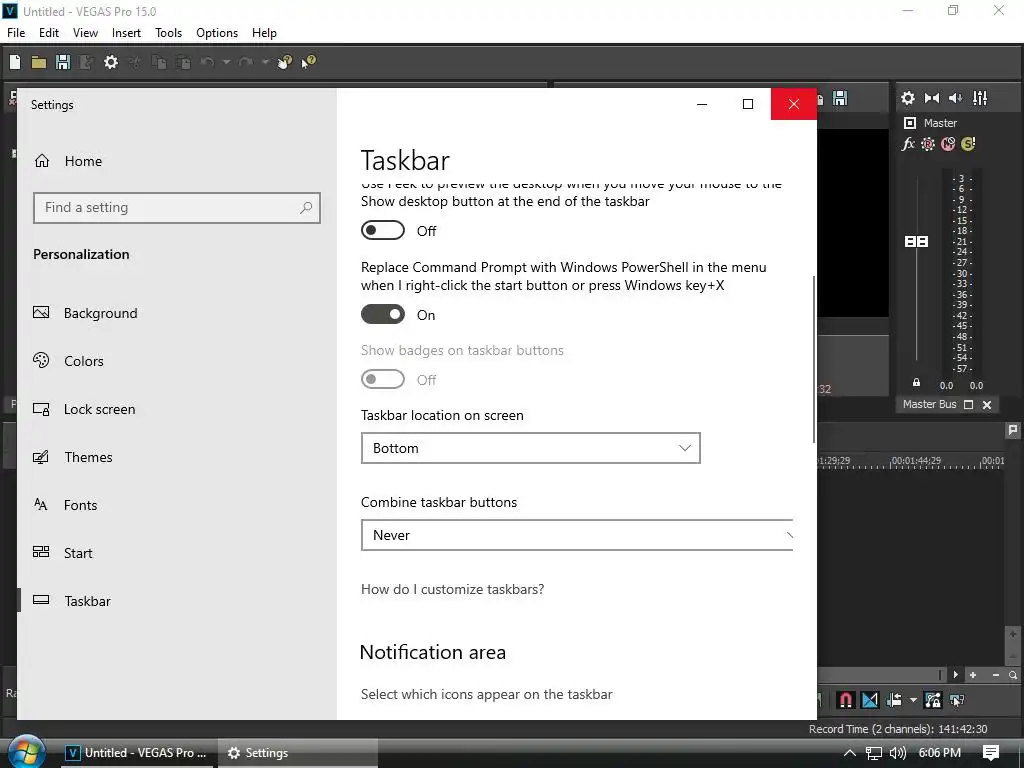Click the Open folder icon in VEGAS toolbar
The width and height of the screenshot is (1024, 768).
(39, 62)
